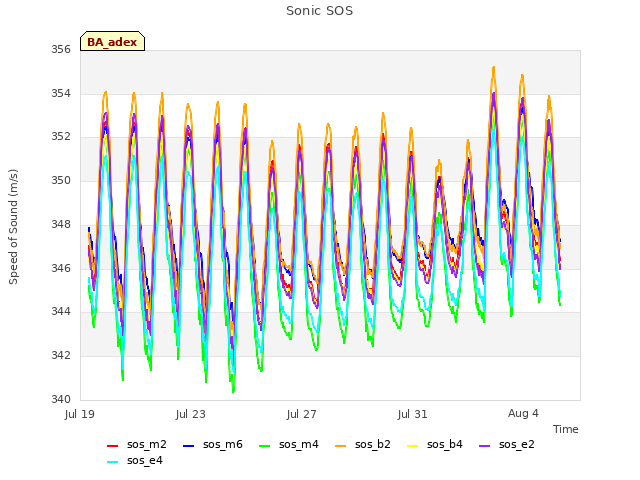Image resolution: width=640 pixels, height=480 pixels.
Task: Click the Sonic SOS chart title
Action: (x=319, y=11)
